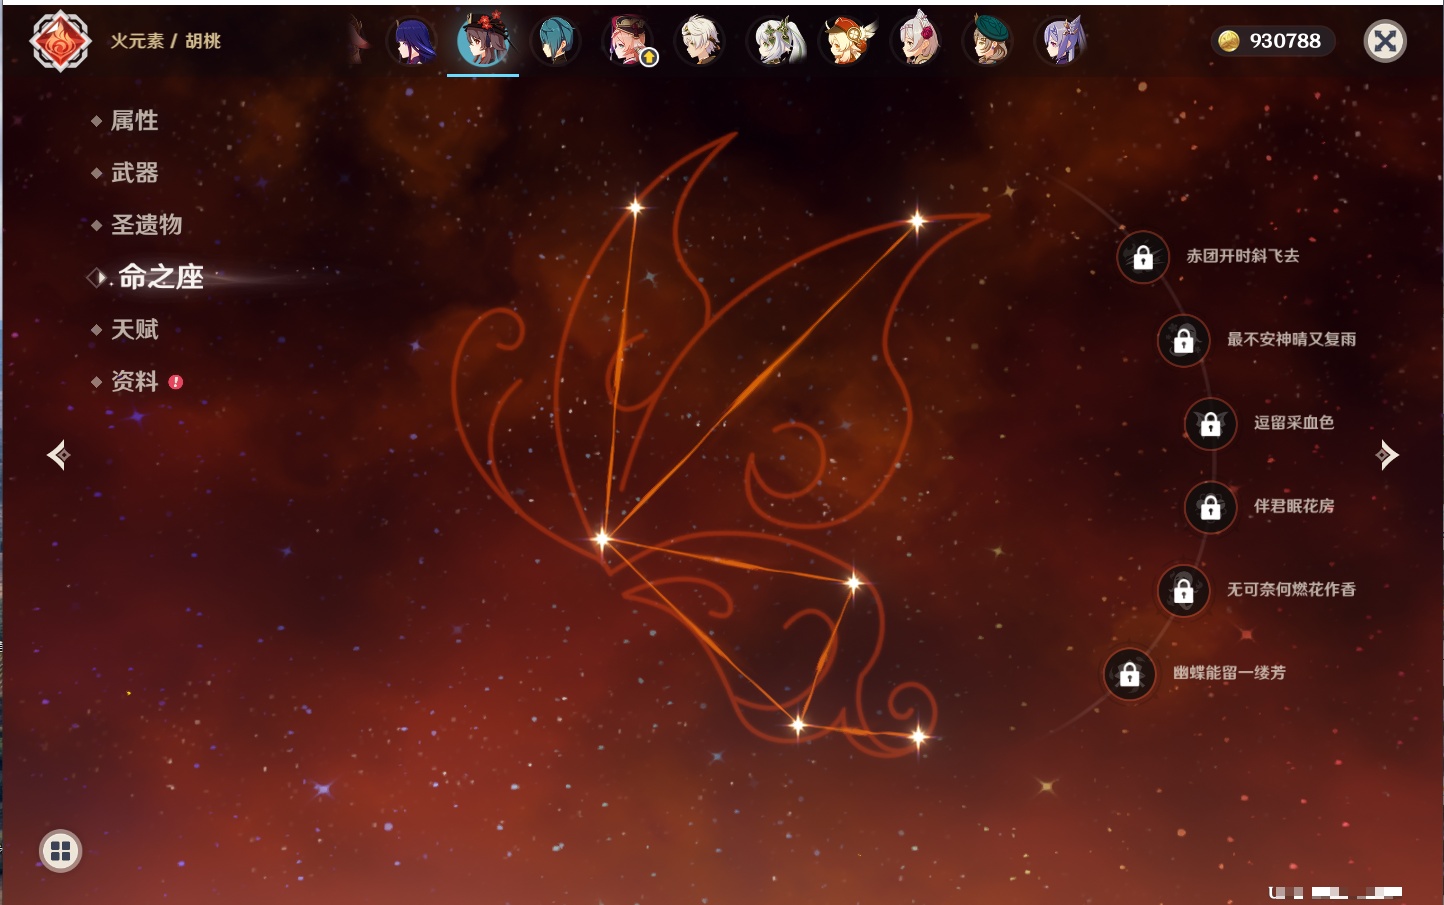Select the silver-haired character with rose
The width and height of the screenshot is (1444, 905).
[x=917, y=42]
